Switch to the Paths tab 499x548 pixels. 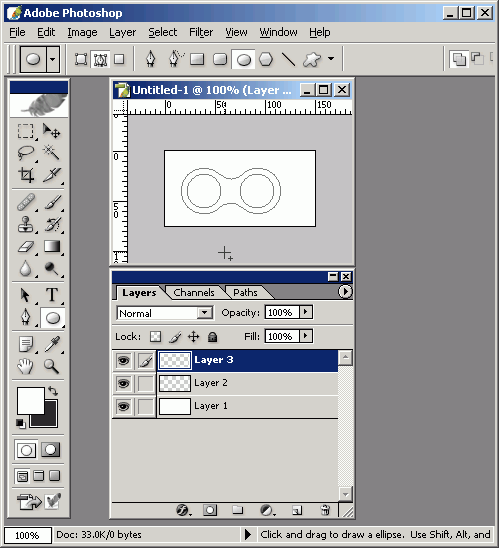coord(245,293)
